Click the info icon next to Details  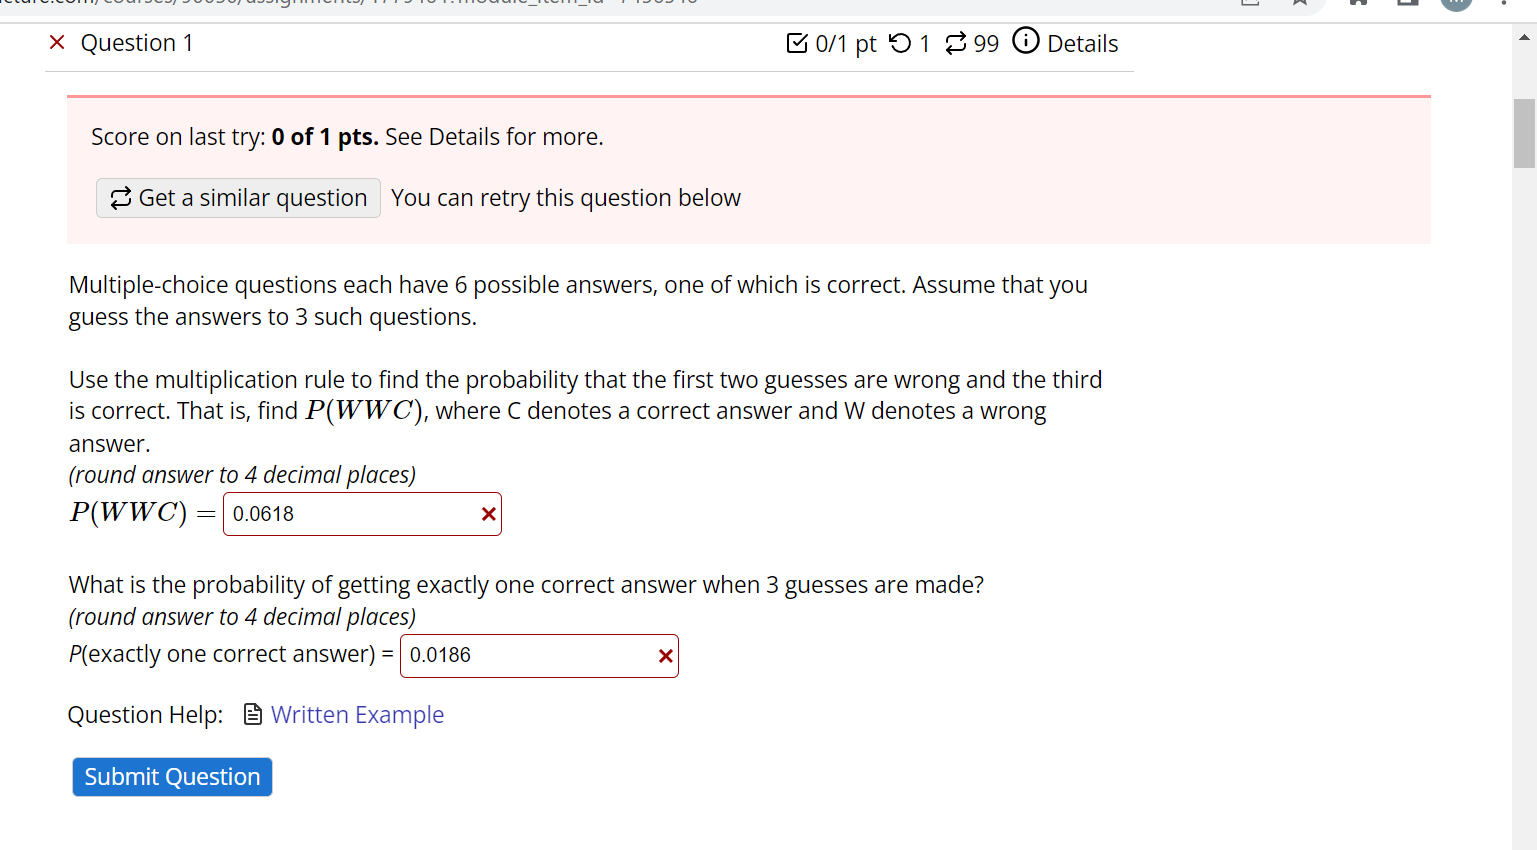[1026, 42]
